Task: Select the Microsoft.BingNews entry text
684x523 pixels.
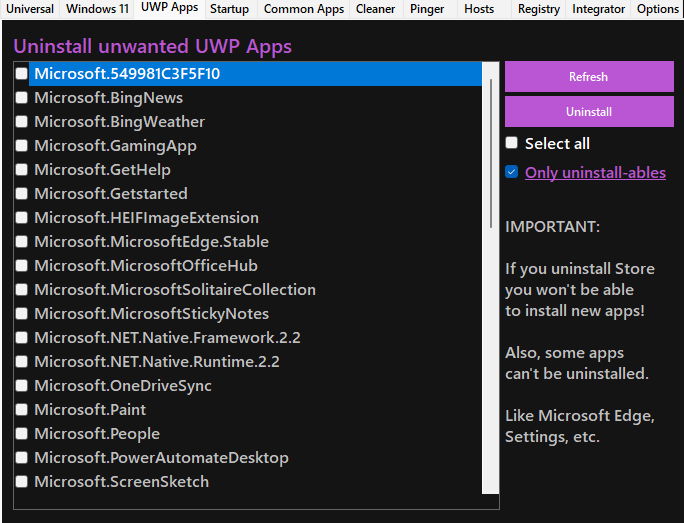Action: [x=109, y=98]
